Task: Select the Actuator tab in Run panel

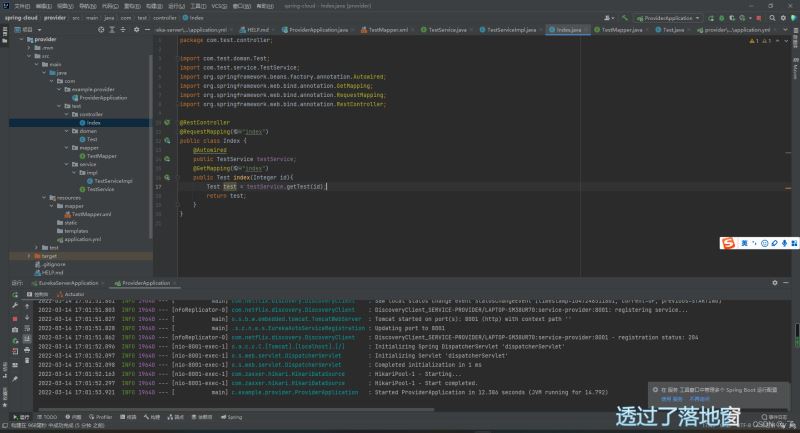Action: click(x=73, y=295)
